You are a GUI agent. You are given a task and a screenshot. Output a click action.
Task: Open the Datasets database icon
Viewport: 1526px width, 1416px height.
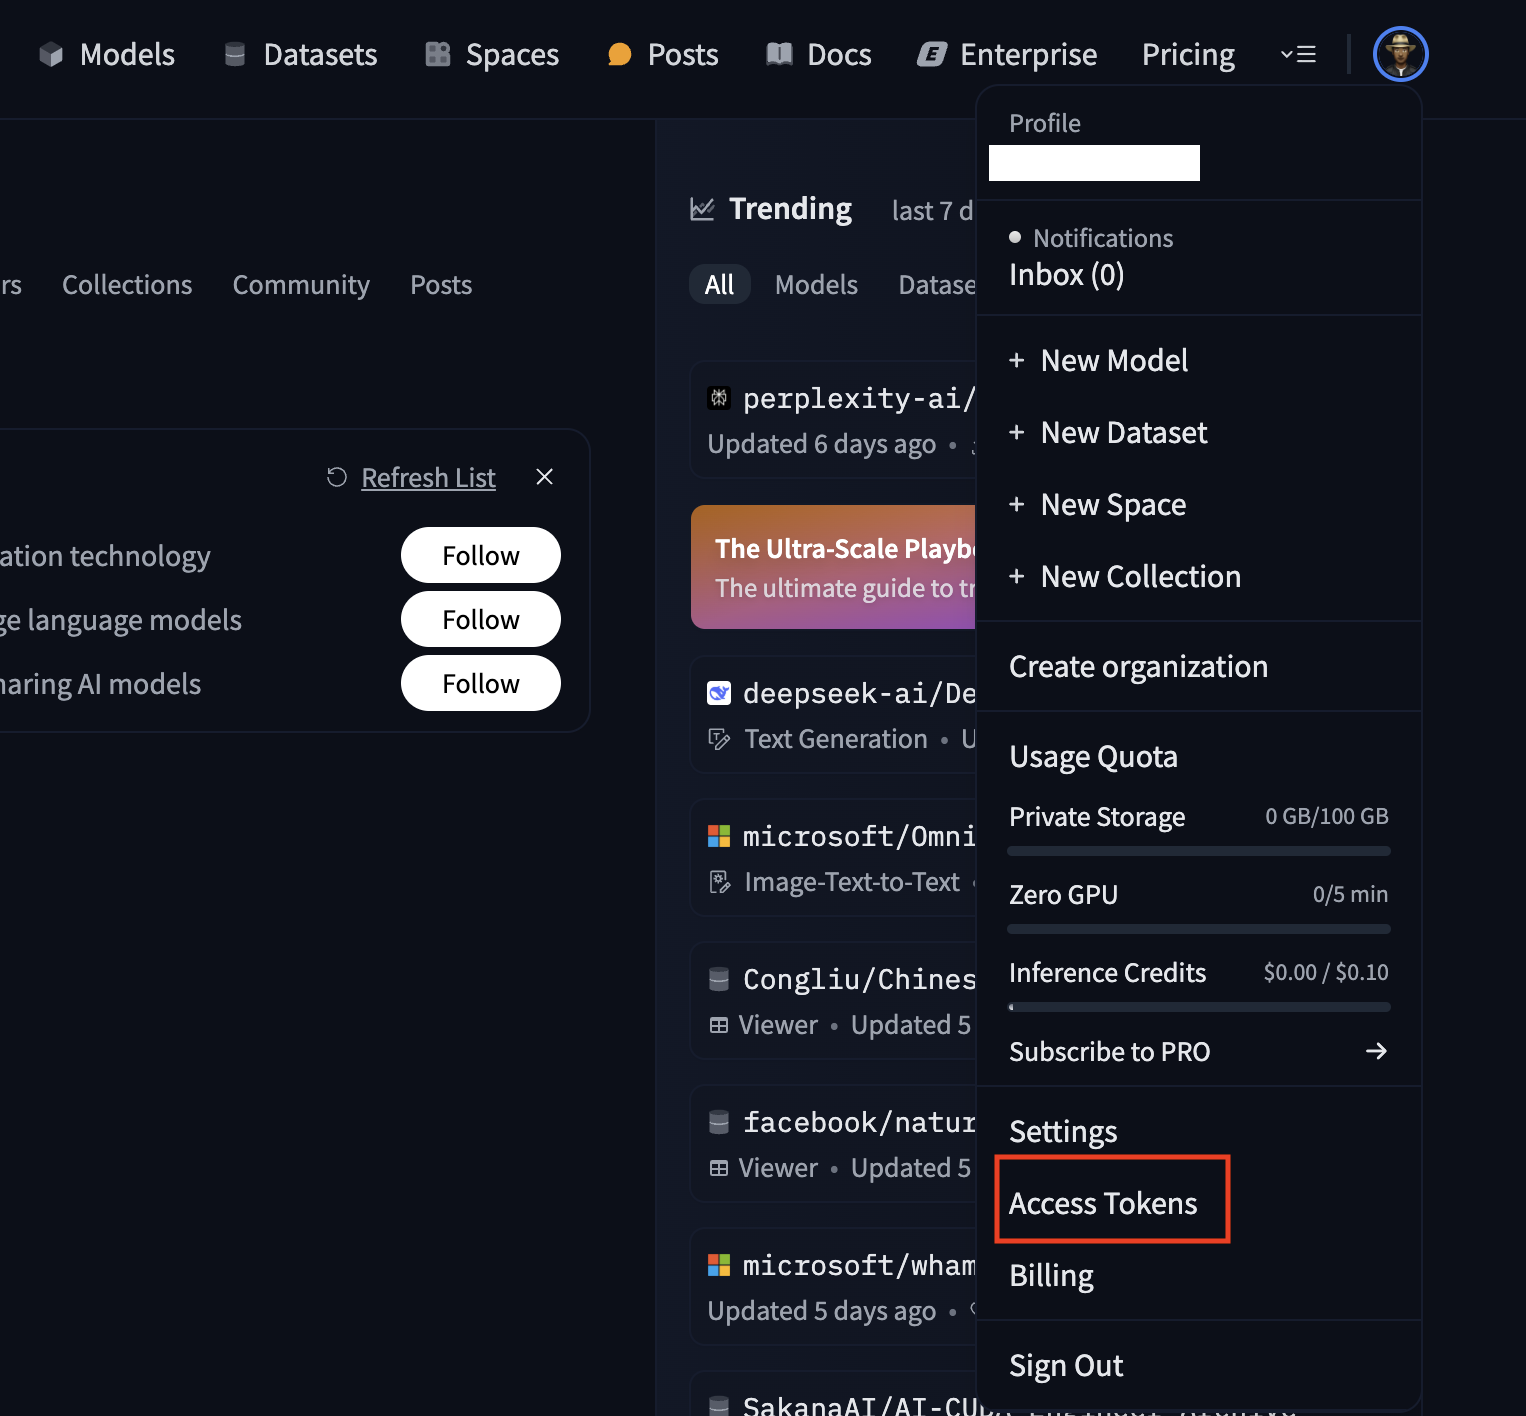(x=235, y=54)
